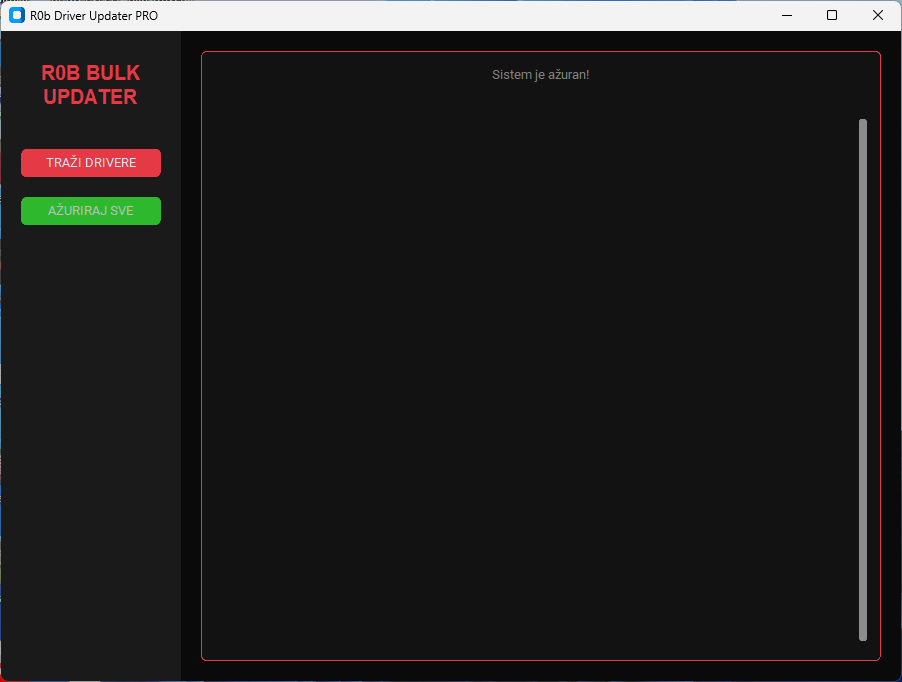Click the green AŽURIRAJ SVE button
Screen dimensions: 902x682
click(91, 211)
